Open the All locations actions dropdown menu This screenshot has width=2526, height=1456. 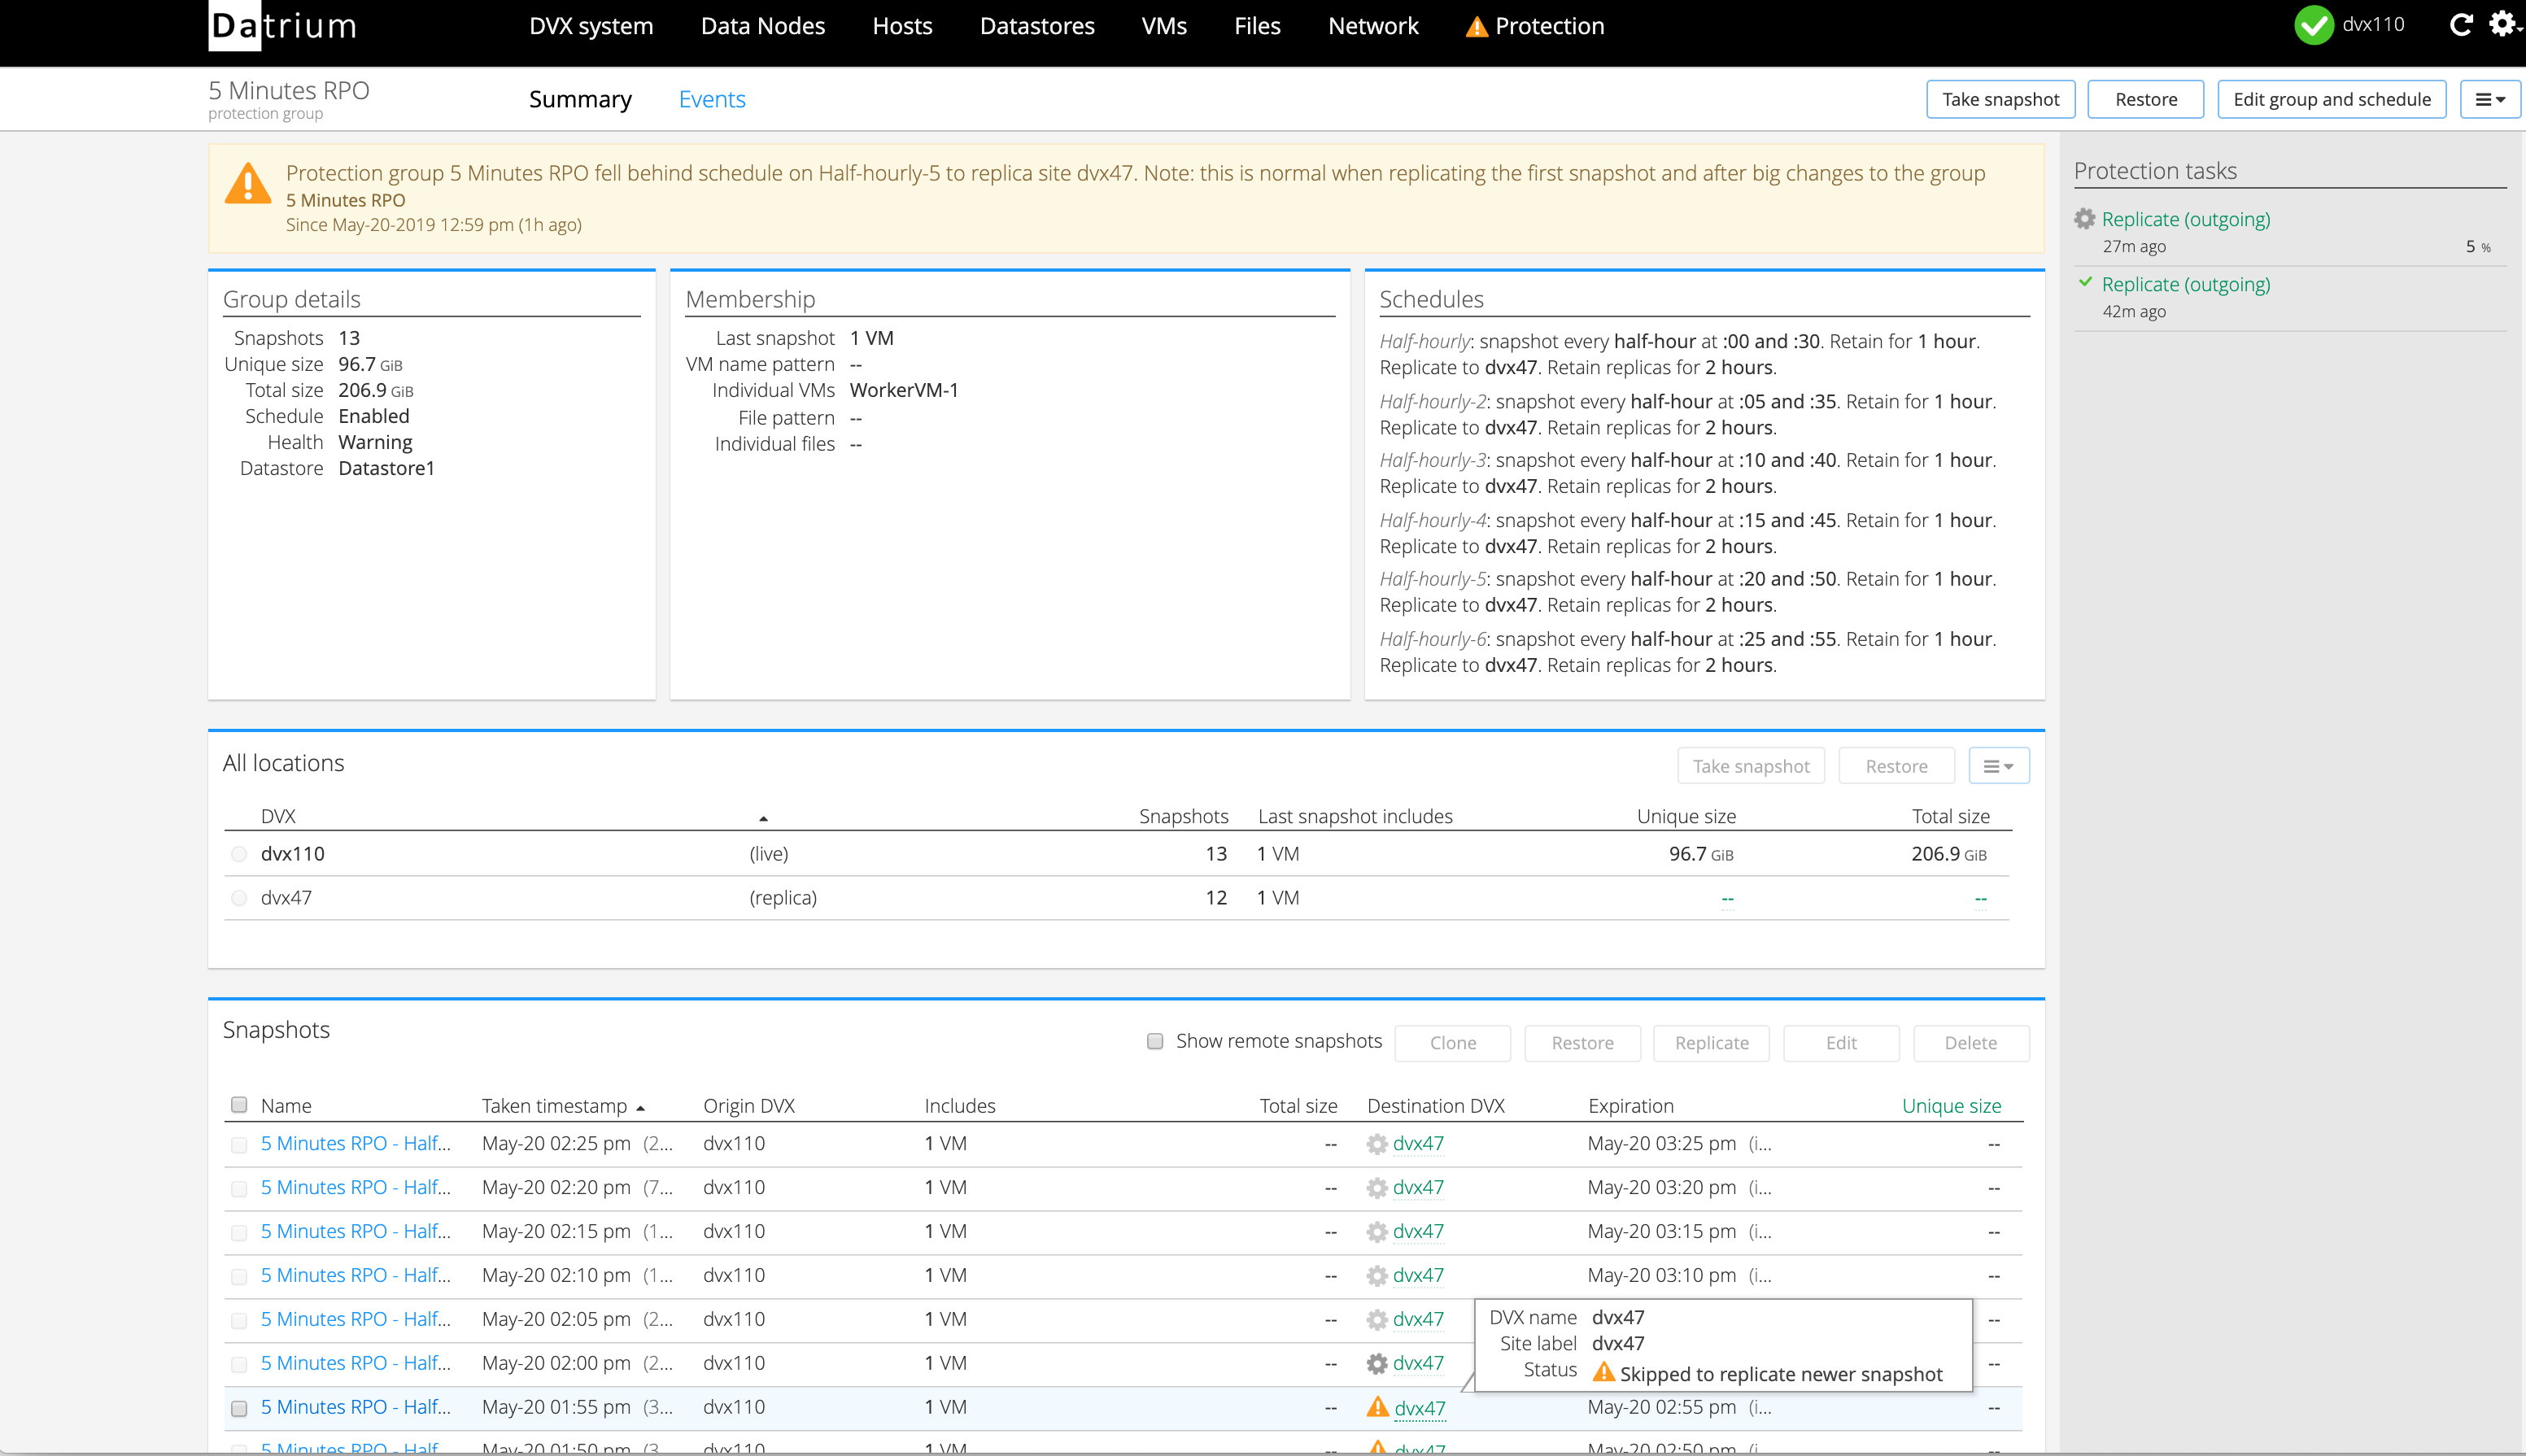point(1999,766)
